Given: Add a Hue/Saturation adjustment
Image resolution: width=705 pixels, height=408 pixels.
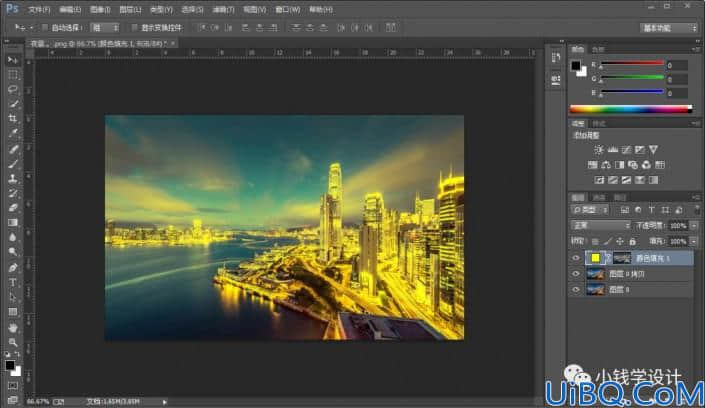Looking at the screenshot, I should pyautogui.click(x=593, y=165).
